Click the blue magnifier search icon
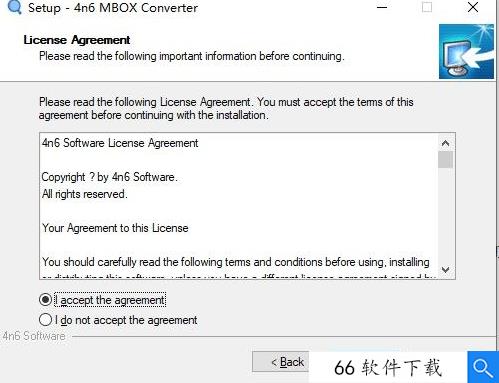 coord(483,367)
